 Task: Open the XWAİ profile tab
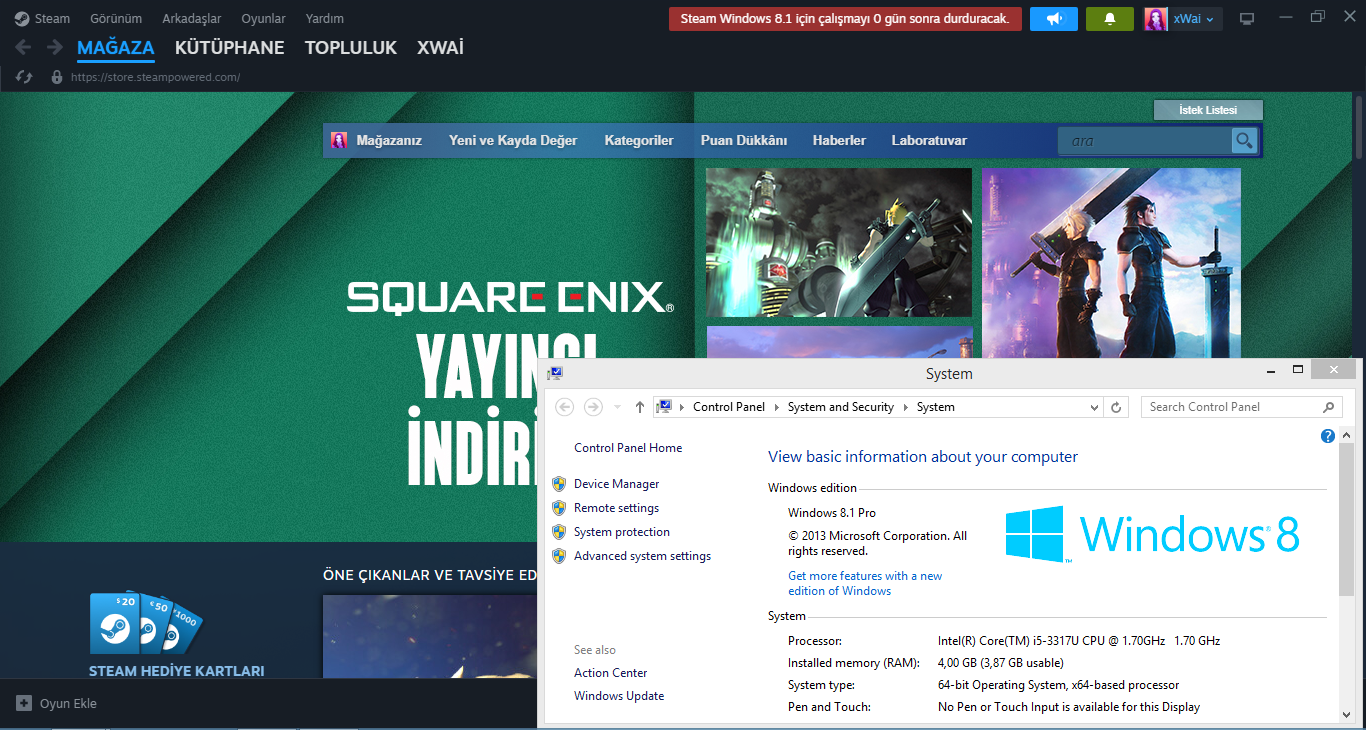coord(440,47)
